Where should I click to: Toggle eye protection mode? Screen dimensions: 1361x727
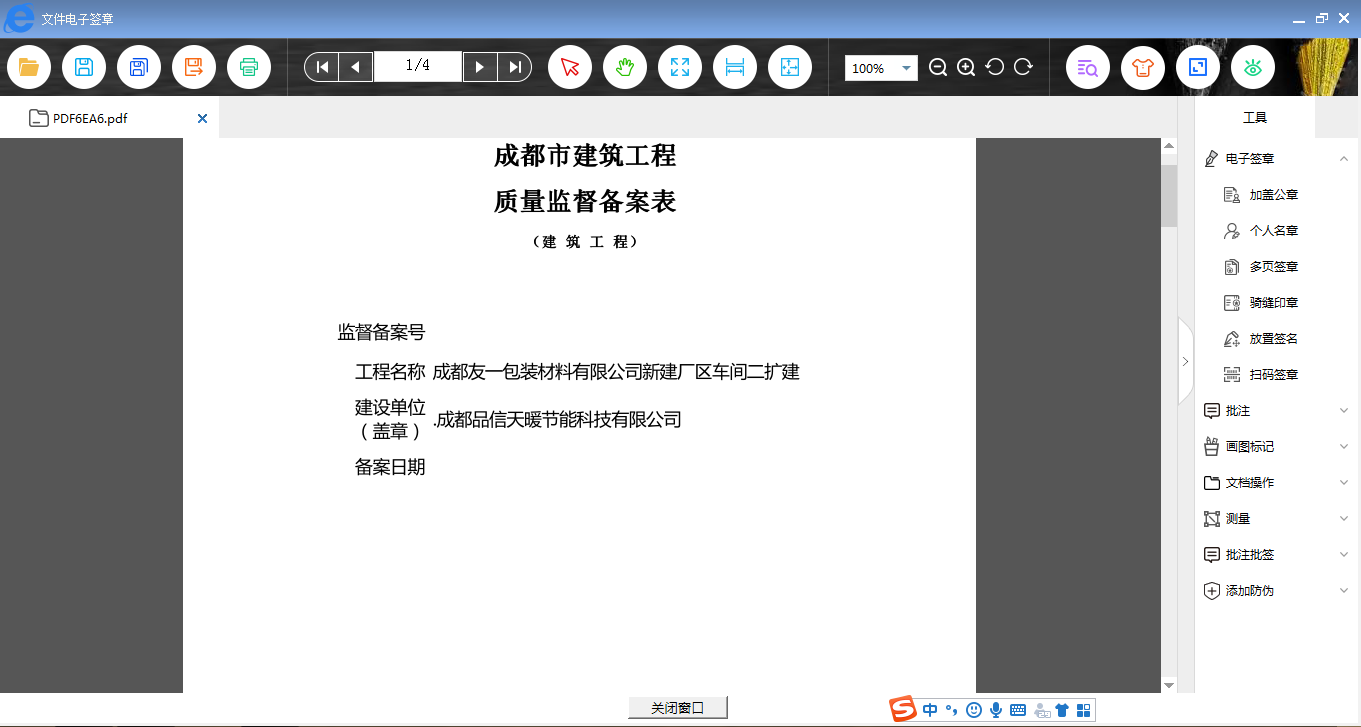pyautogui.click(x=1252, y=67)
